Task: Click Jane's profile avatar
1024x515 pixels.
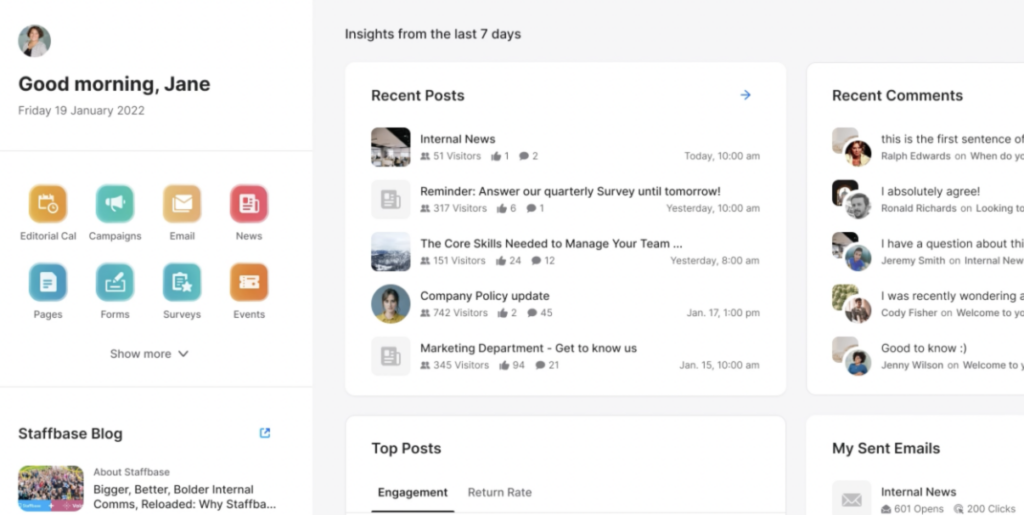Action: click(35, 41)
